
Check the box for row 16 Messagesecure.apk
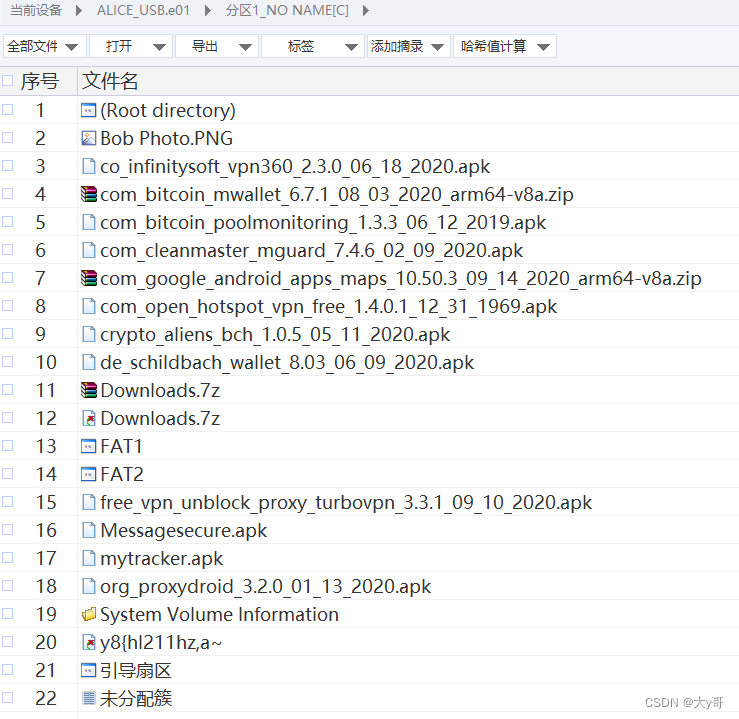pos(8,530)
